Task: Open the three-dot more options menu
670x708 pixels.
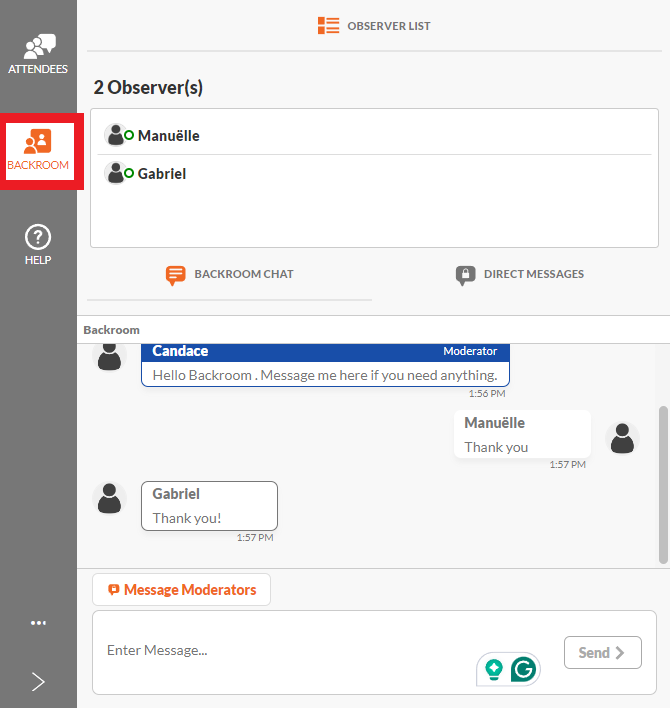Action: (38, 623)
